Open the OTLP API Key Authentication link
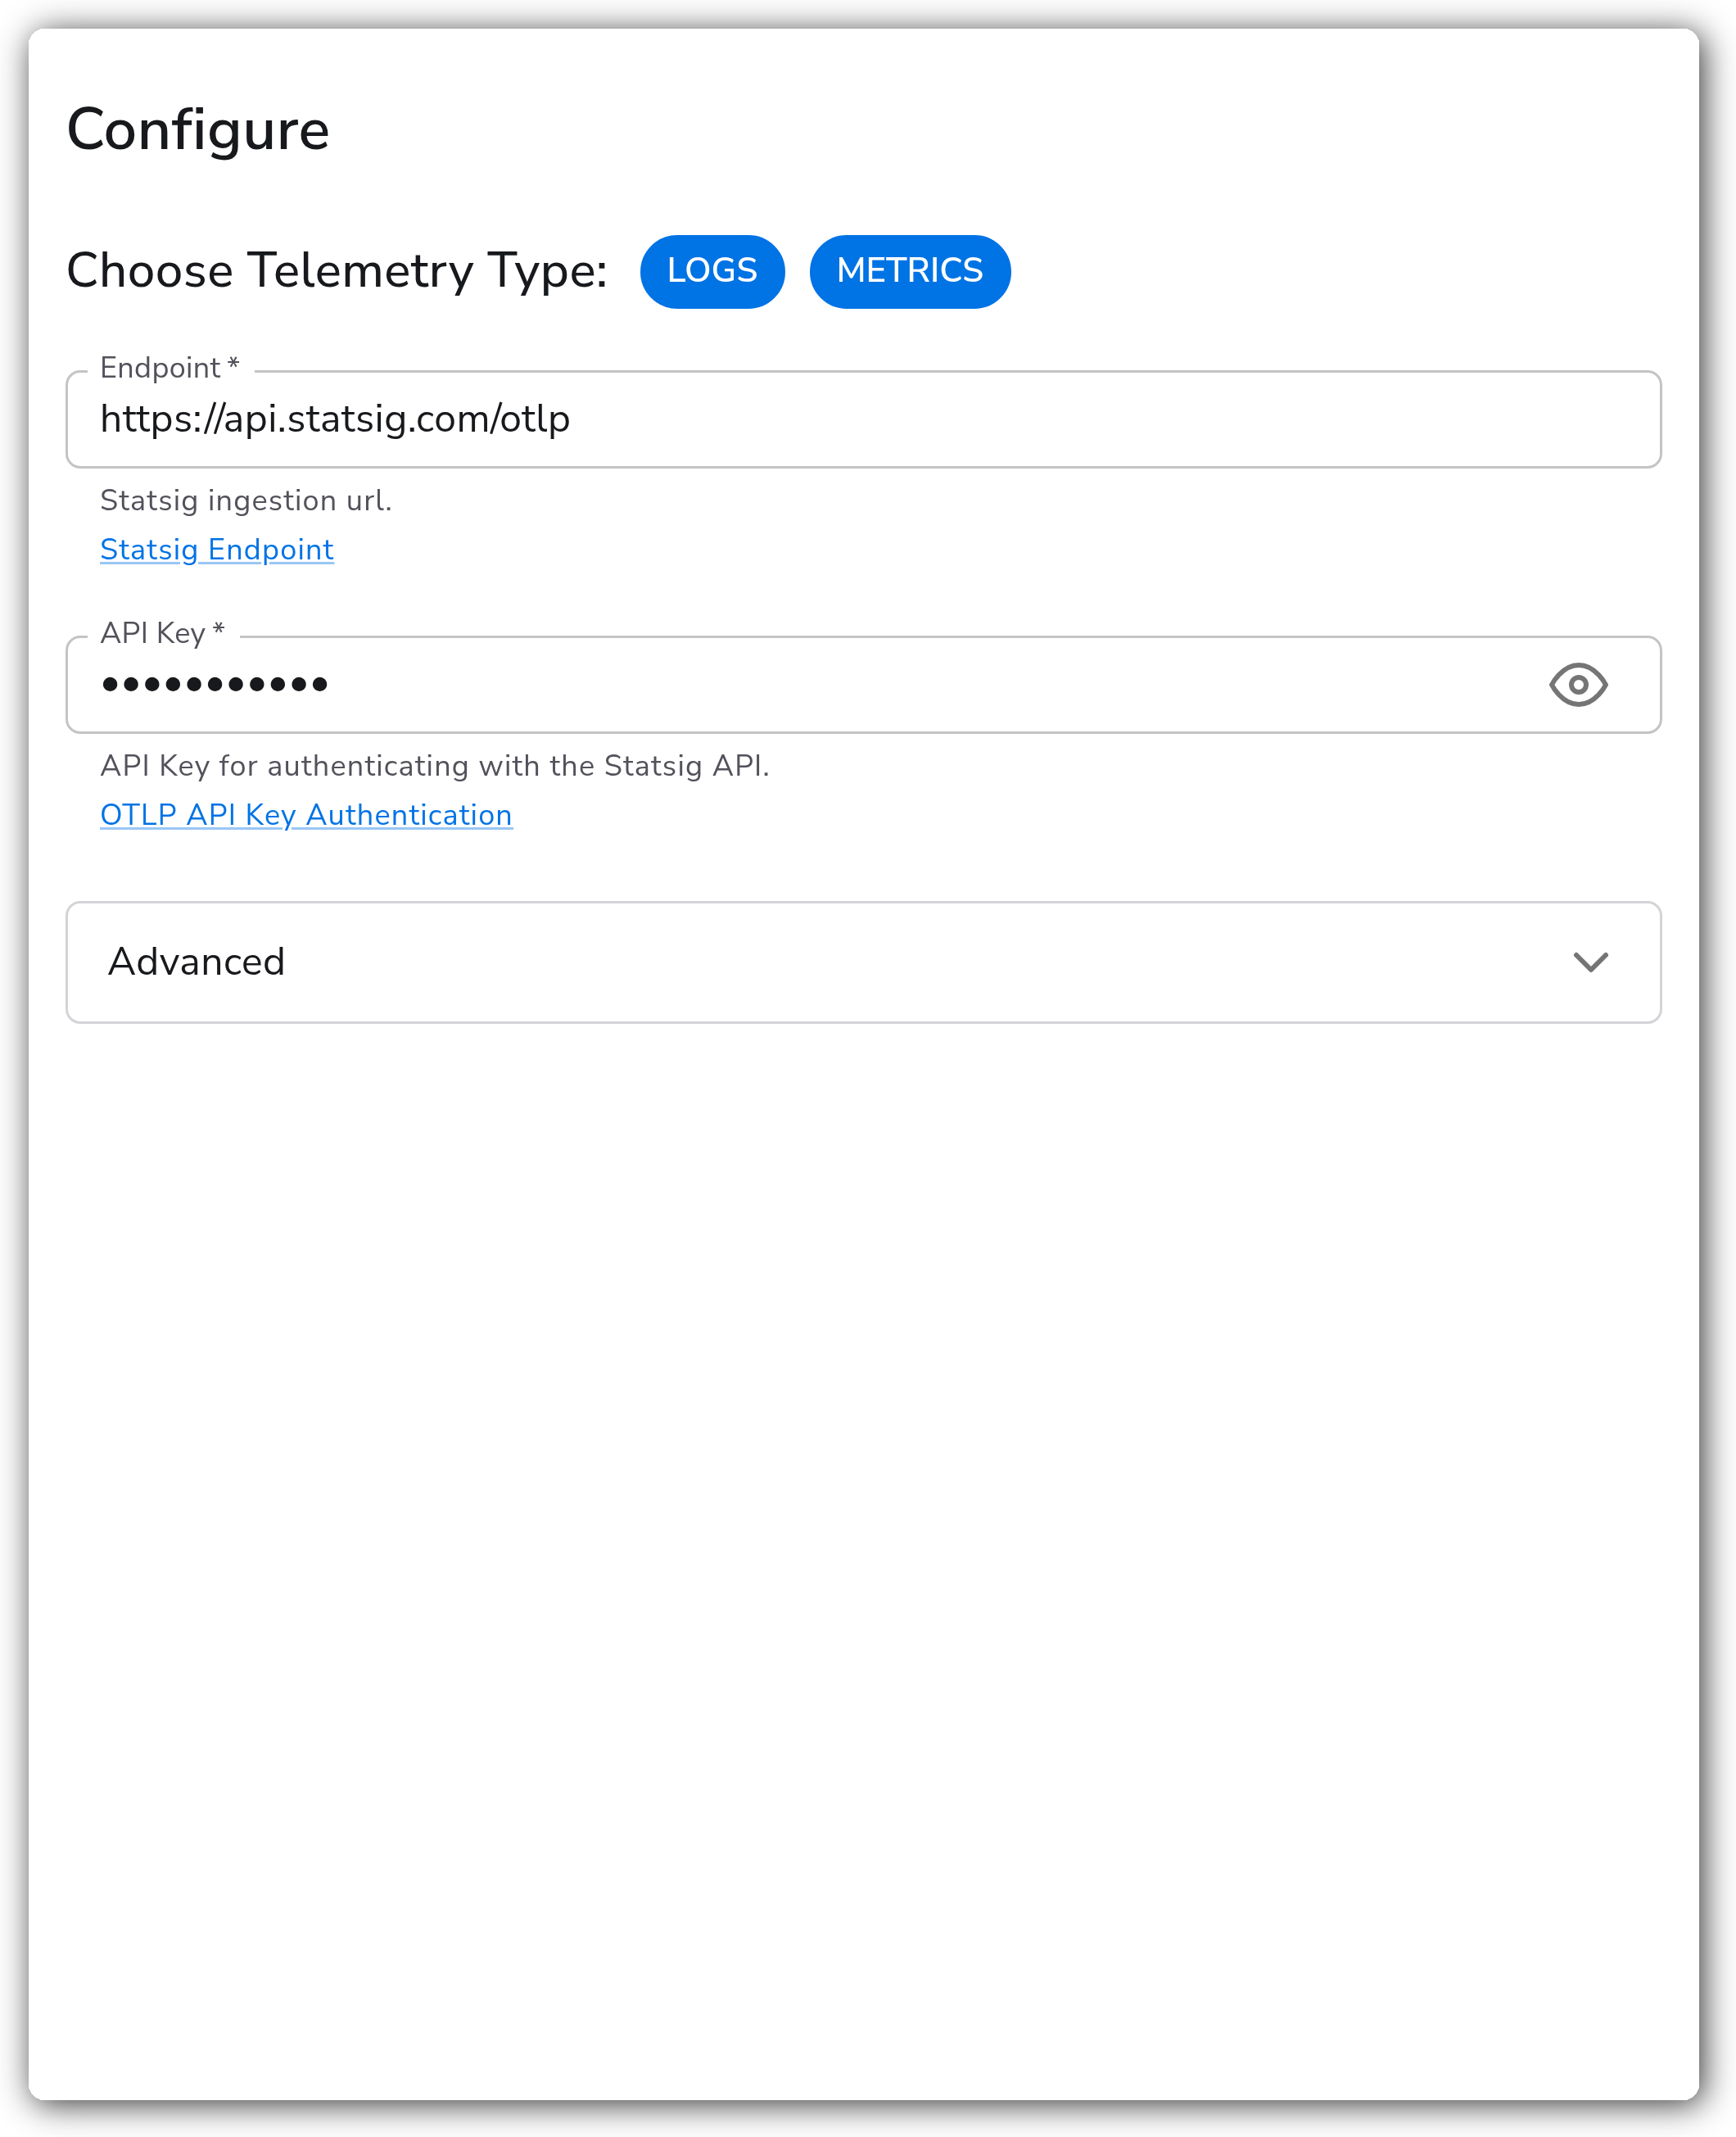Image resolution: width=1736 pixels, height=2137 pixels. [306, 814]
